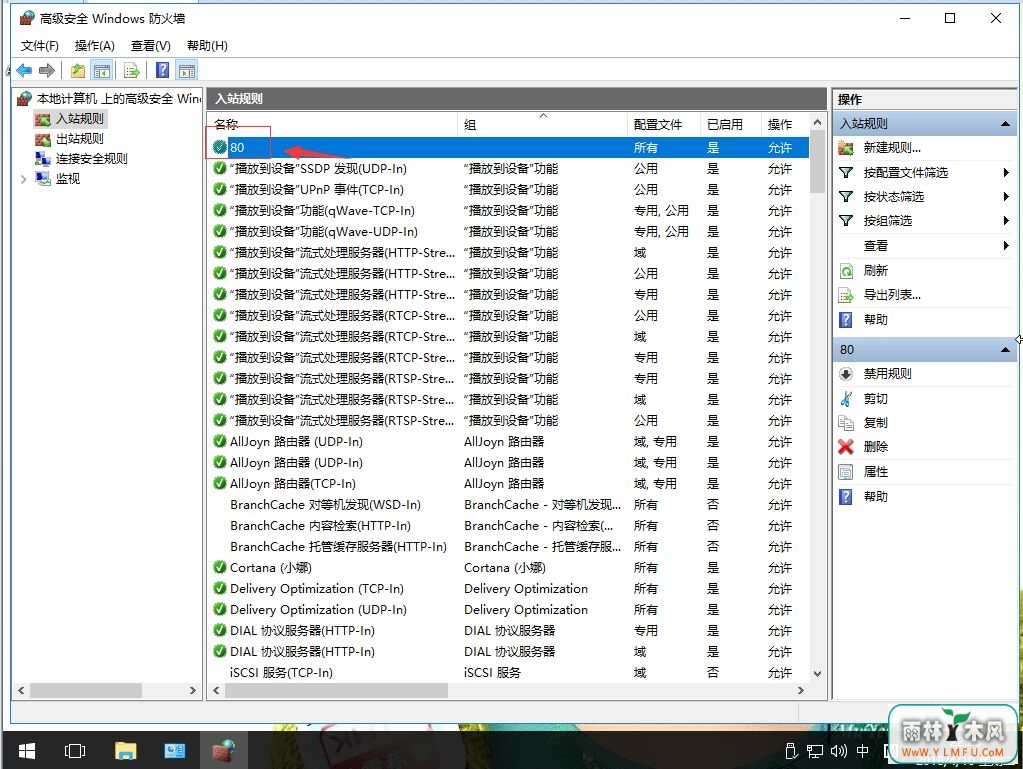Click 刷新 in the actions pane
The width and height of the screenshot is (1023, 769).
(x=876, y=271)
